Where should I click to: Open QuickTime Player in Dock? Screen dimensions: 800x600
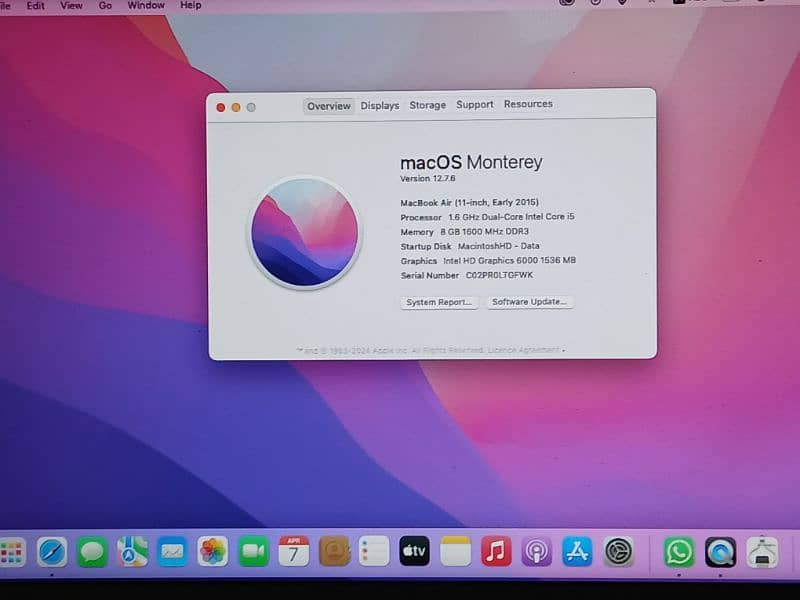click(720, 552)
